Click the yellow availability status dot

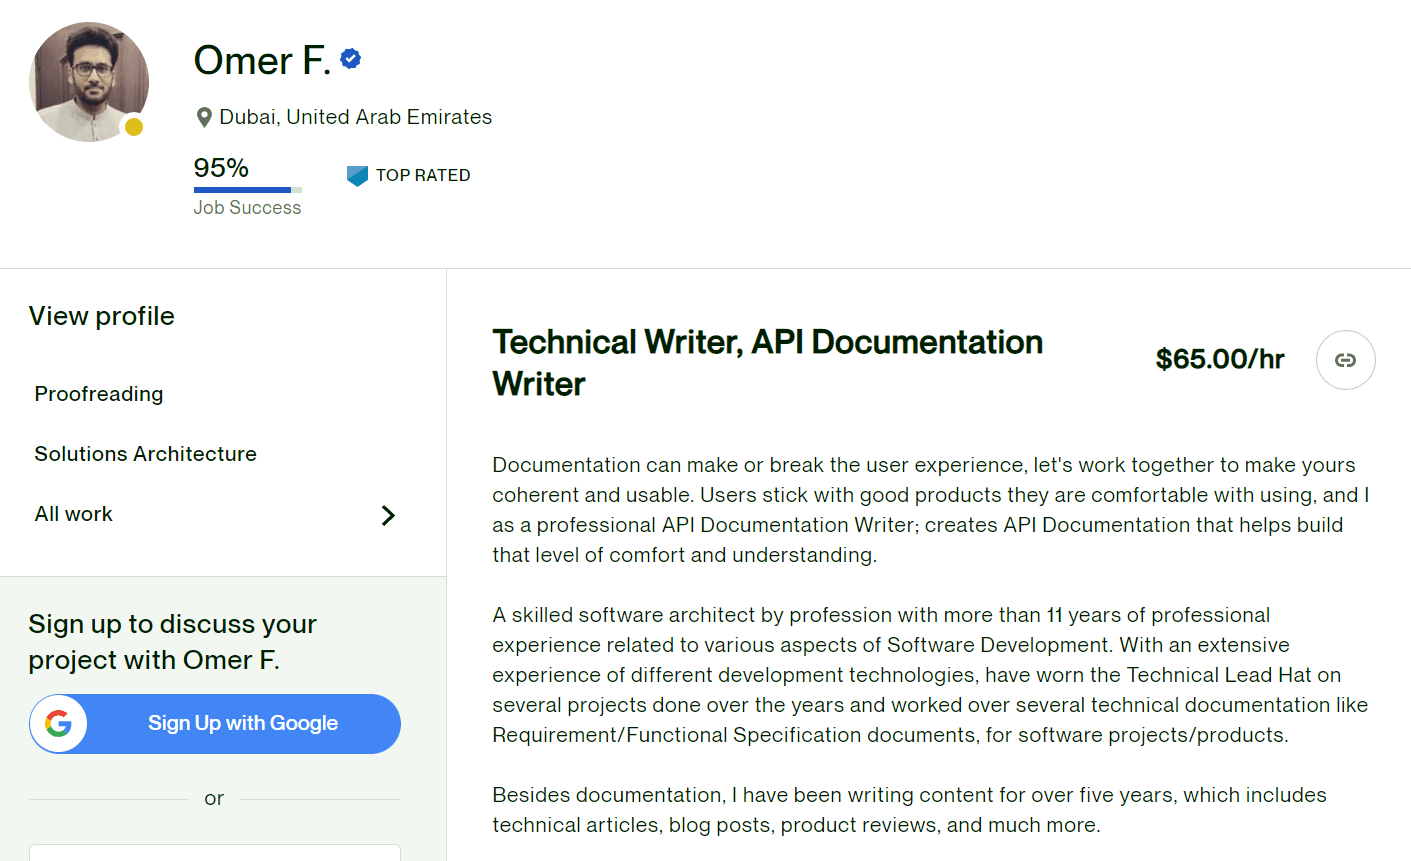click(x=134, y=127)
